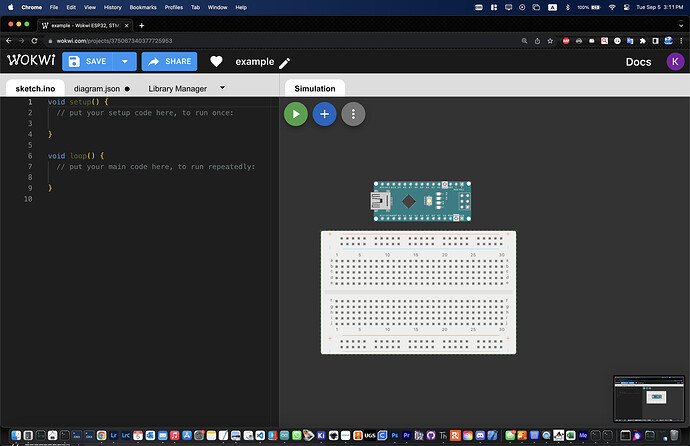
Task: Click the SHARE button
Action: [x=170, y=62]
